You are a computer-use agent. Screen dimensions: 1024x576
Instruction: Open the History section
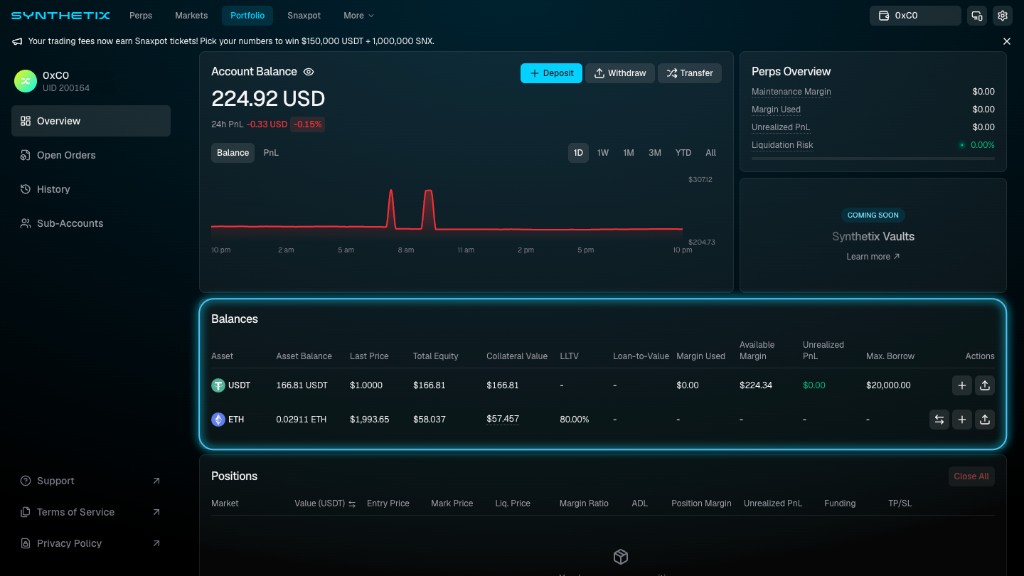[x=91, y=189]
